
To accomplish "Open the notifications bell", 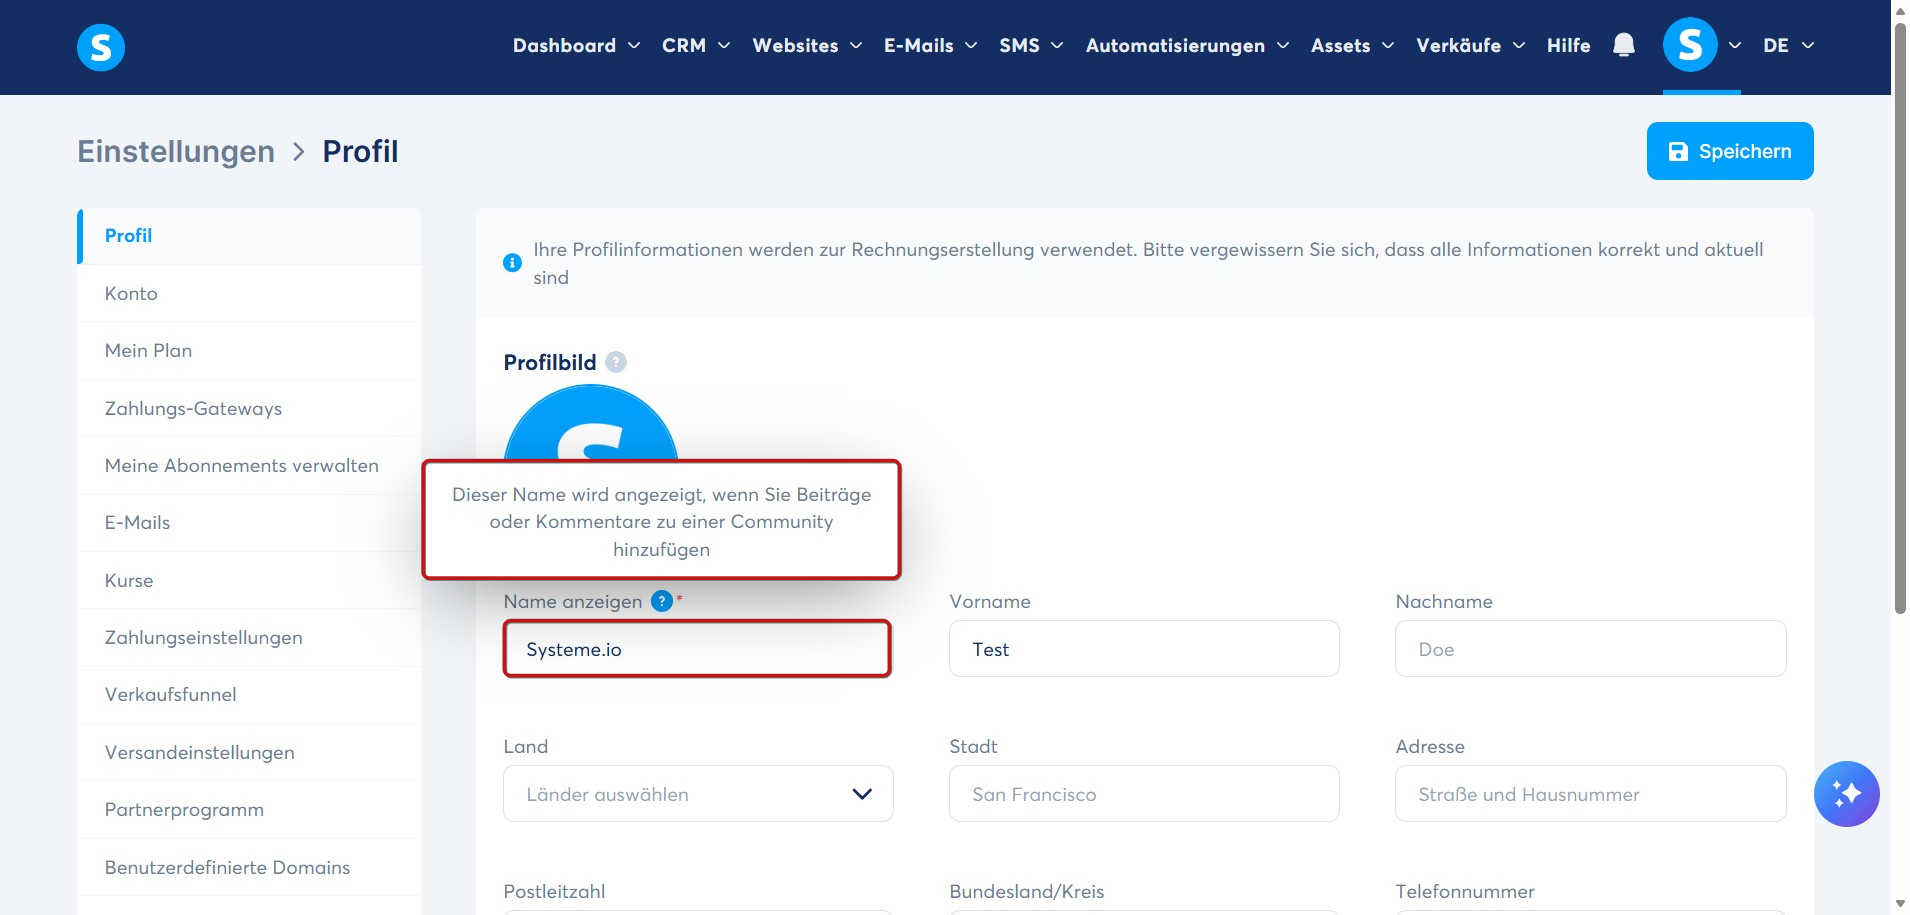I will click(x=1624, y=45).
